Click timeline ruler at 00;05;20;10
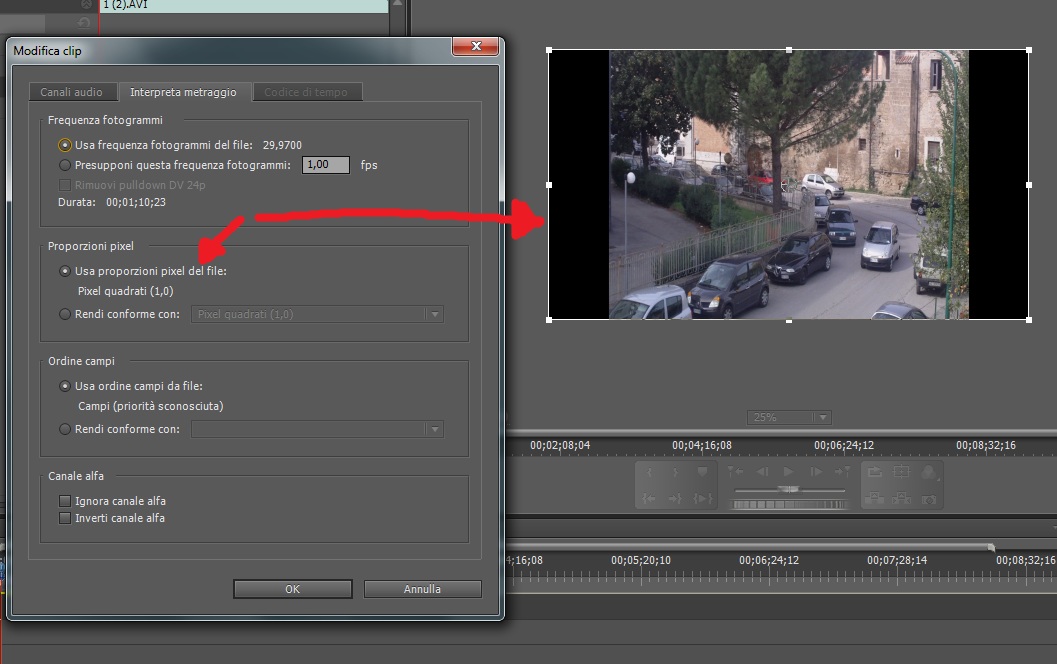Image resolution: width=1057 pixels, height=664 pixels. (641, 560)
